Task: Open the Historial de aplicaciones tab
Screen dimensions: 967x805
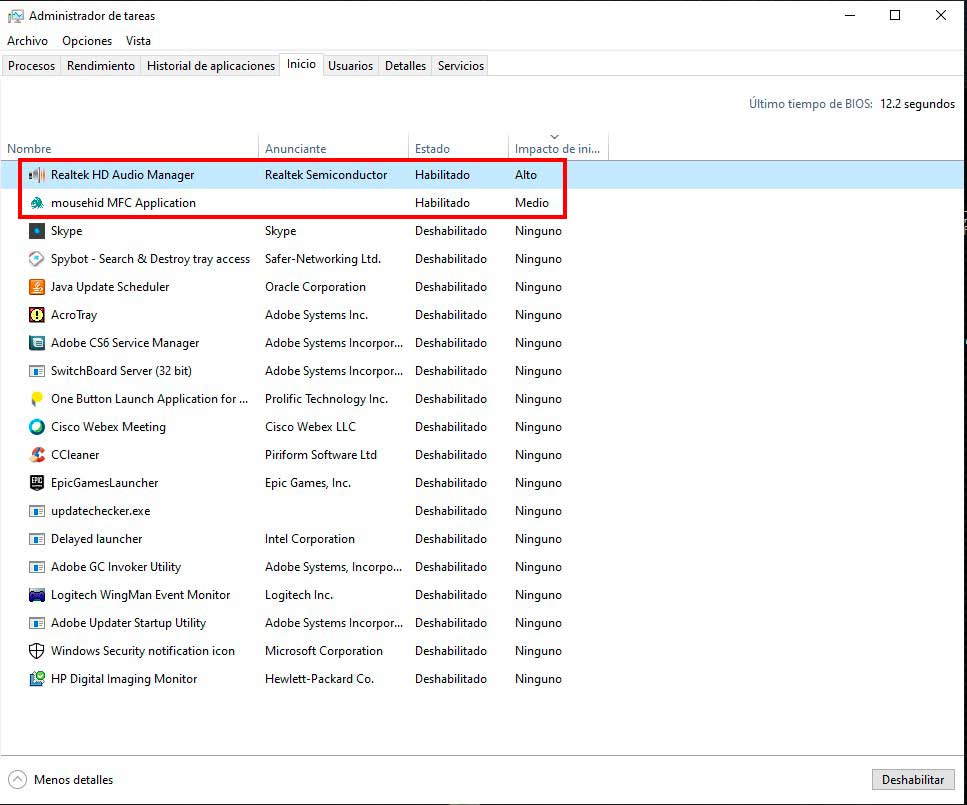Action: click(211, 66)
